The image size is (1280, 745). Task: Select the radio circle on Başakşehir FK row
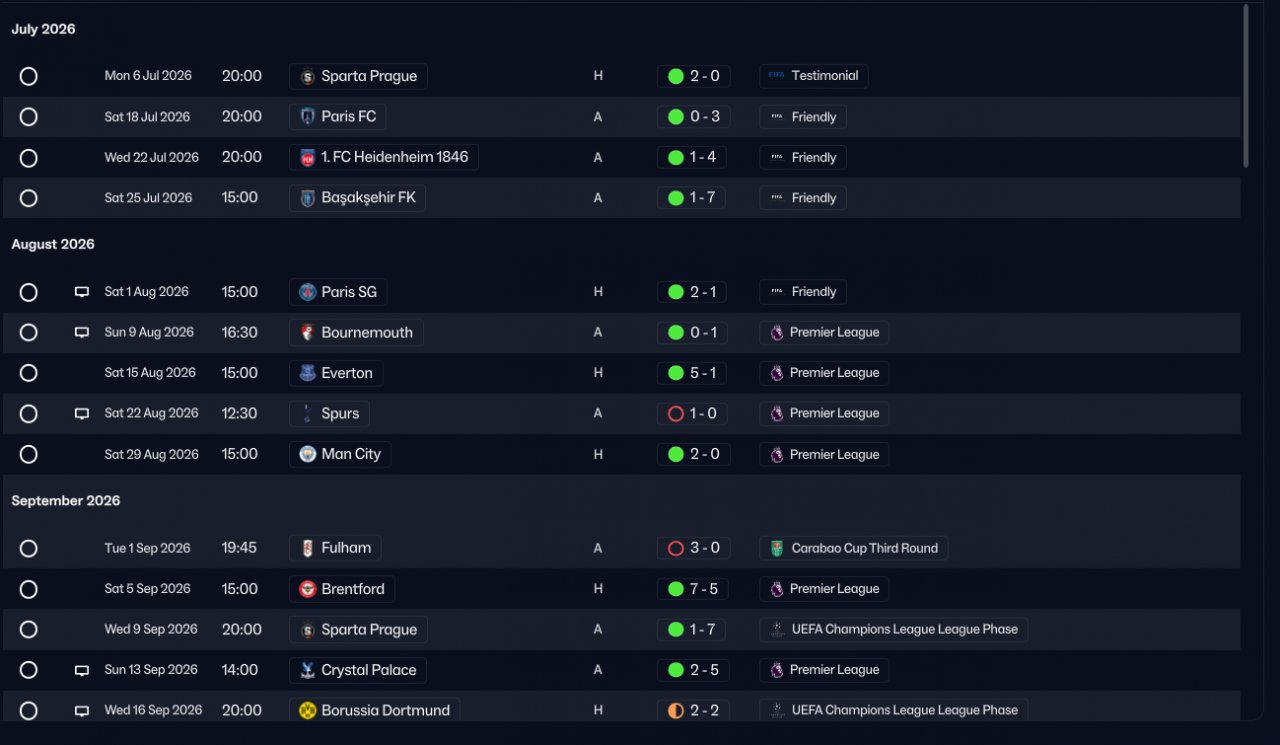29,198
